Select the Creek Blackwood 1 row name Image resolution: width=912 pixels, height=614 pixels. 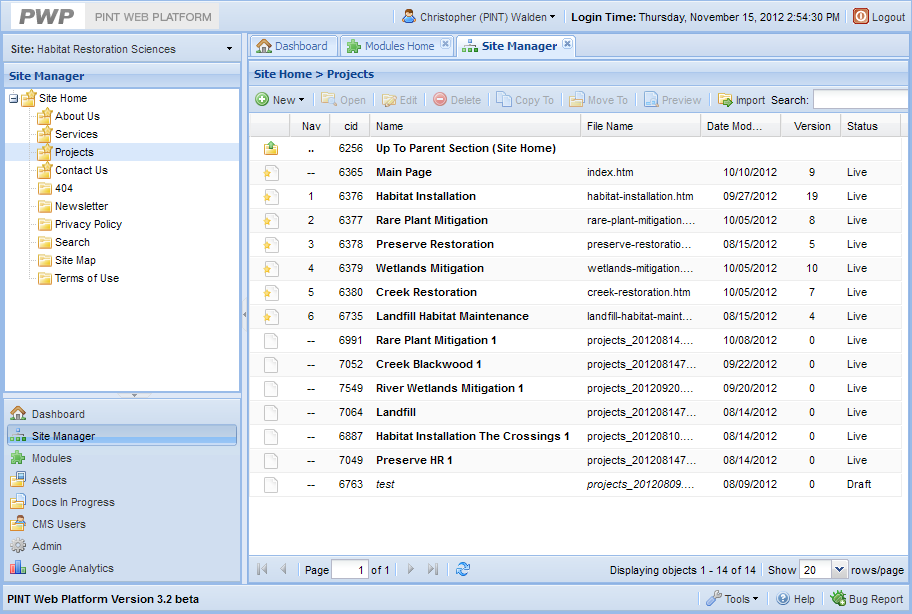point(429,364)
